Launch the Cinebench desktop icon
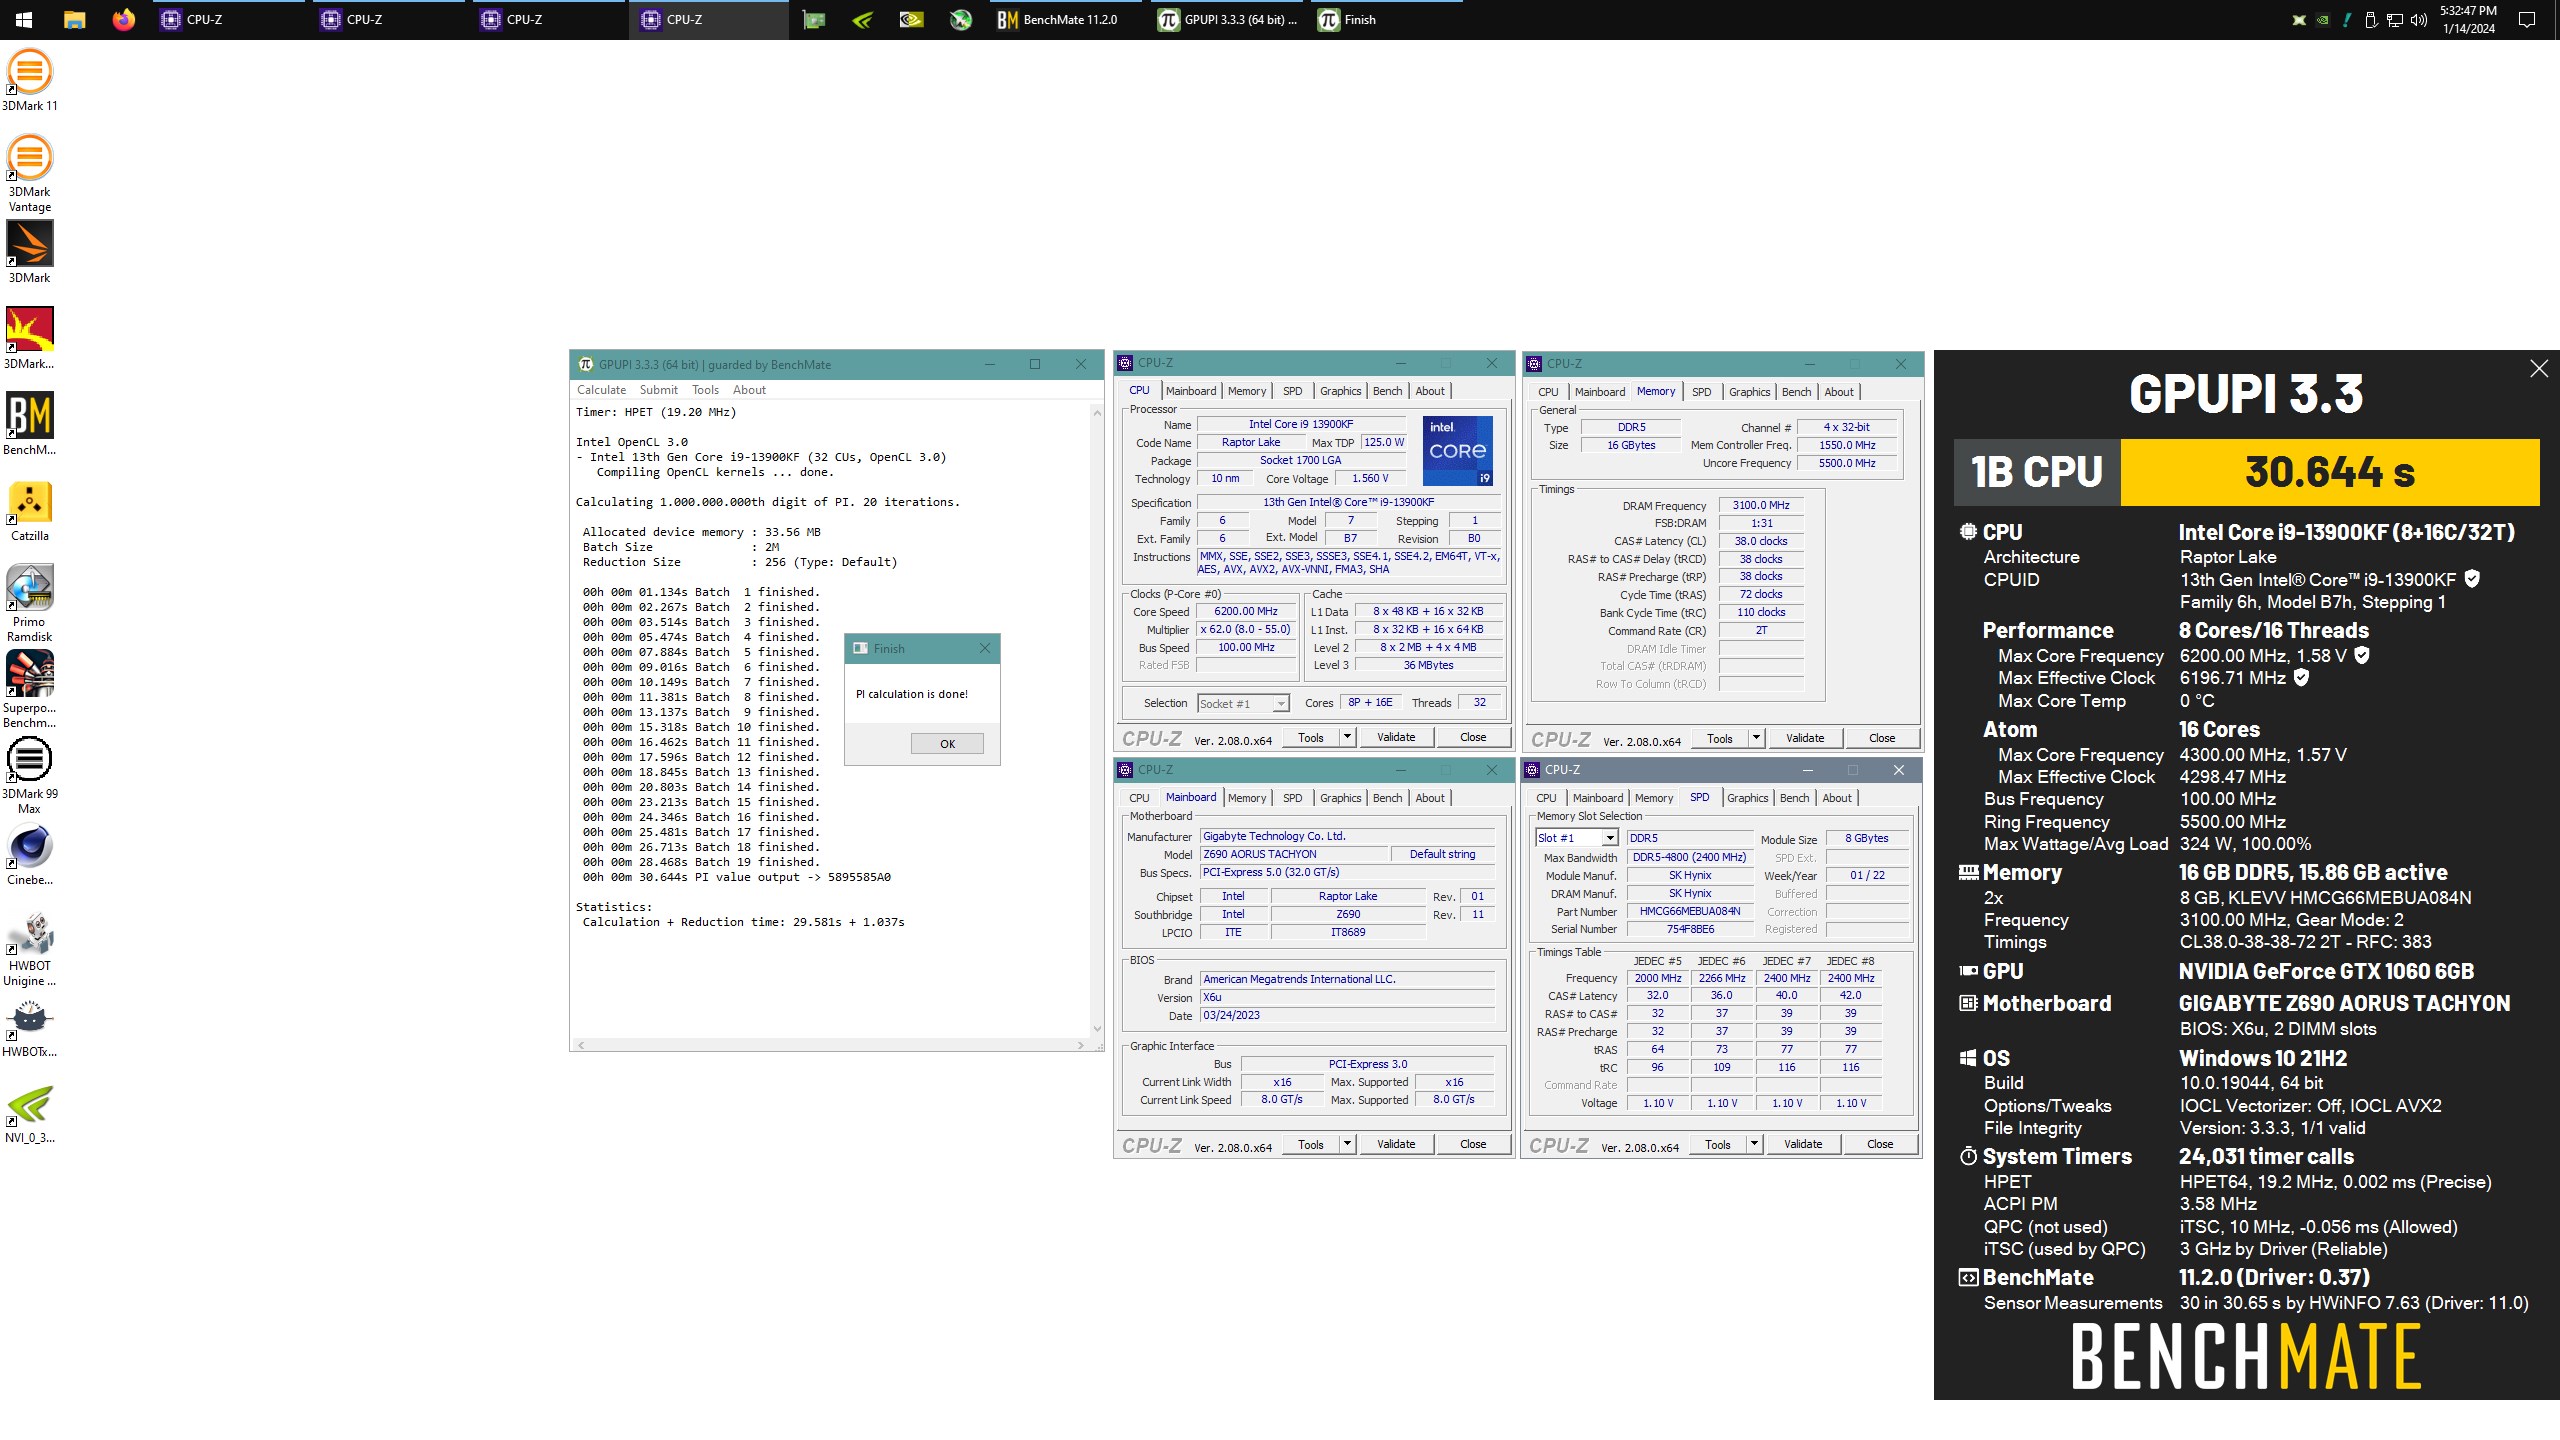Viewport: 2560px width, 1440px height. click(x=30, y=855)
